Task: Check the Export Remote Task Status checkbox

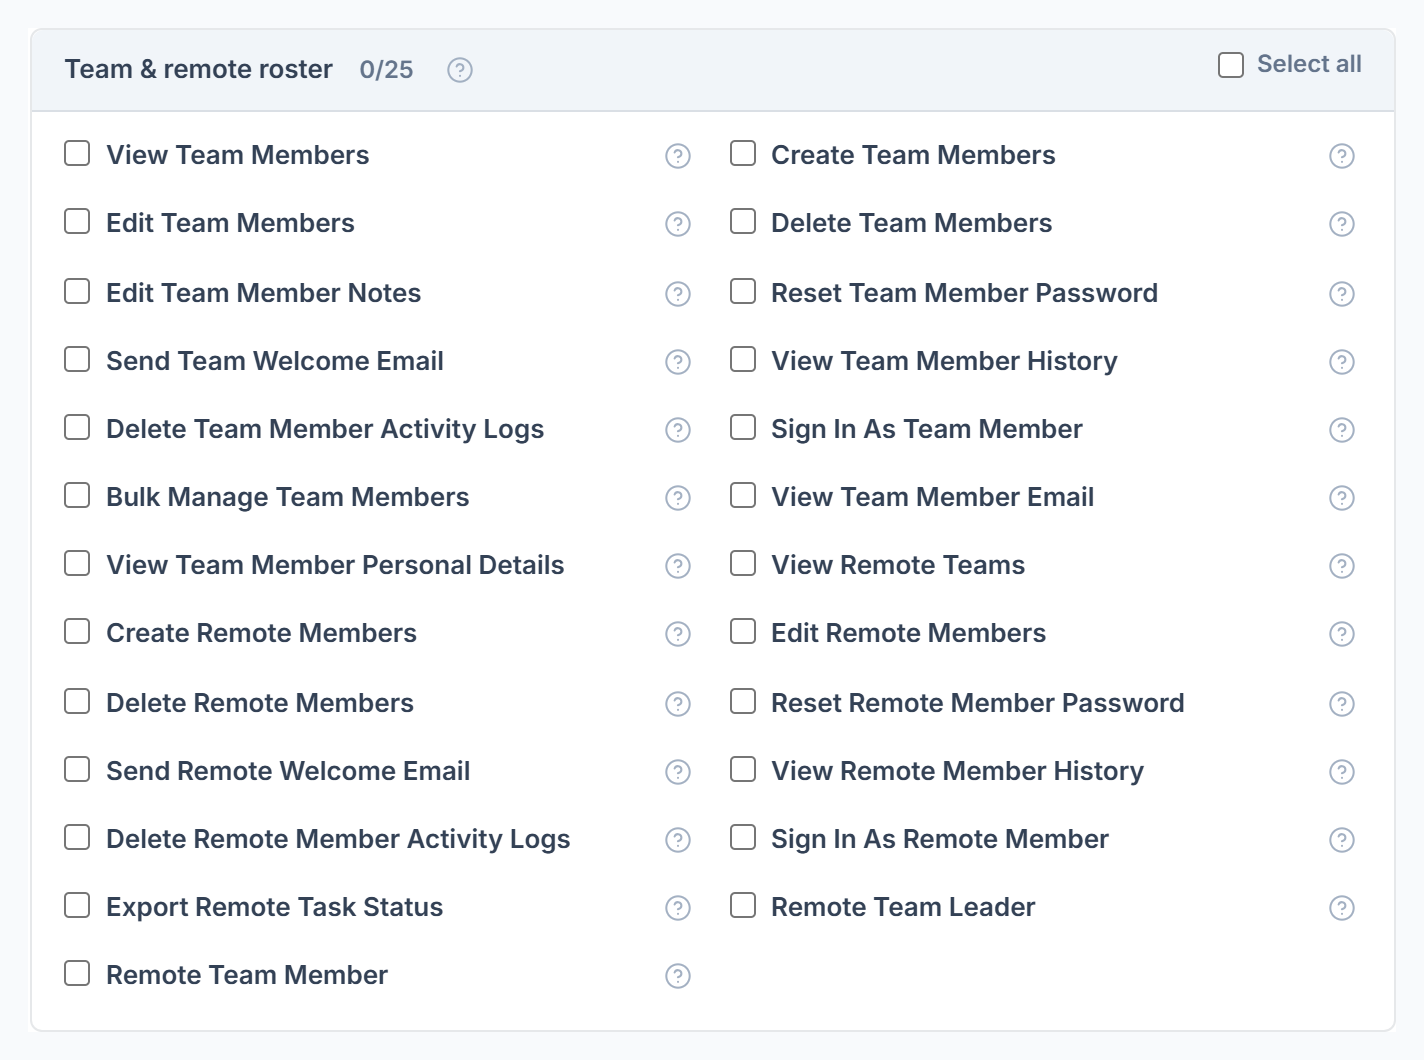Action: pos(77,905)
